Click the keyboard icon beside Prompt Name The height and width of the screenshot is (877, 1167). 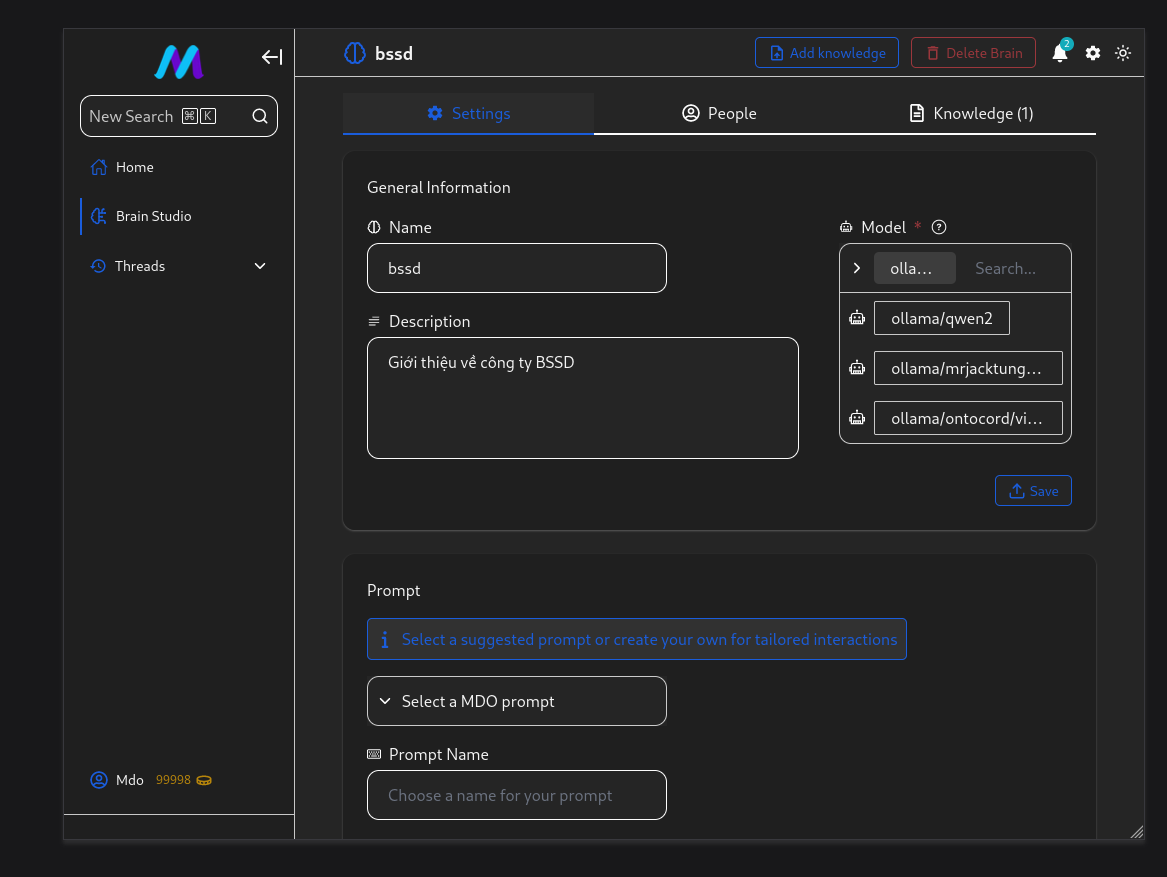tap(374, 754)
